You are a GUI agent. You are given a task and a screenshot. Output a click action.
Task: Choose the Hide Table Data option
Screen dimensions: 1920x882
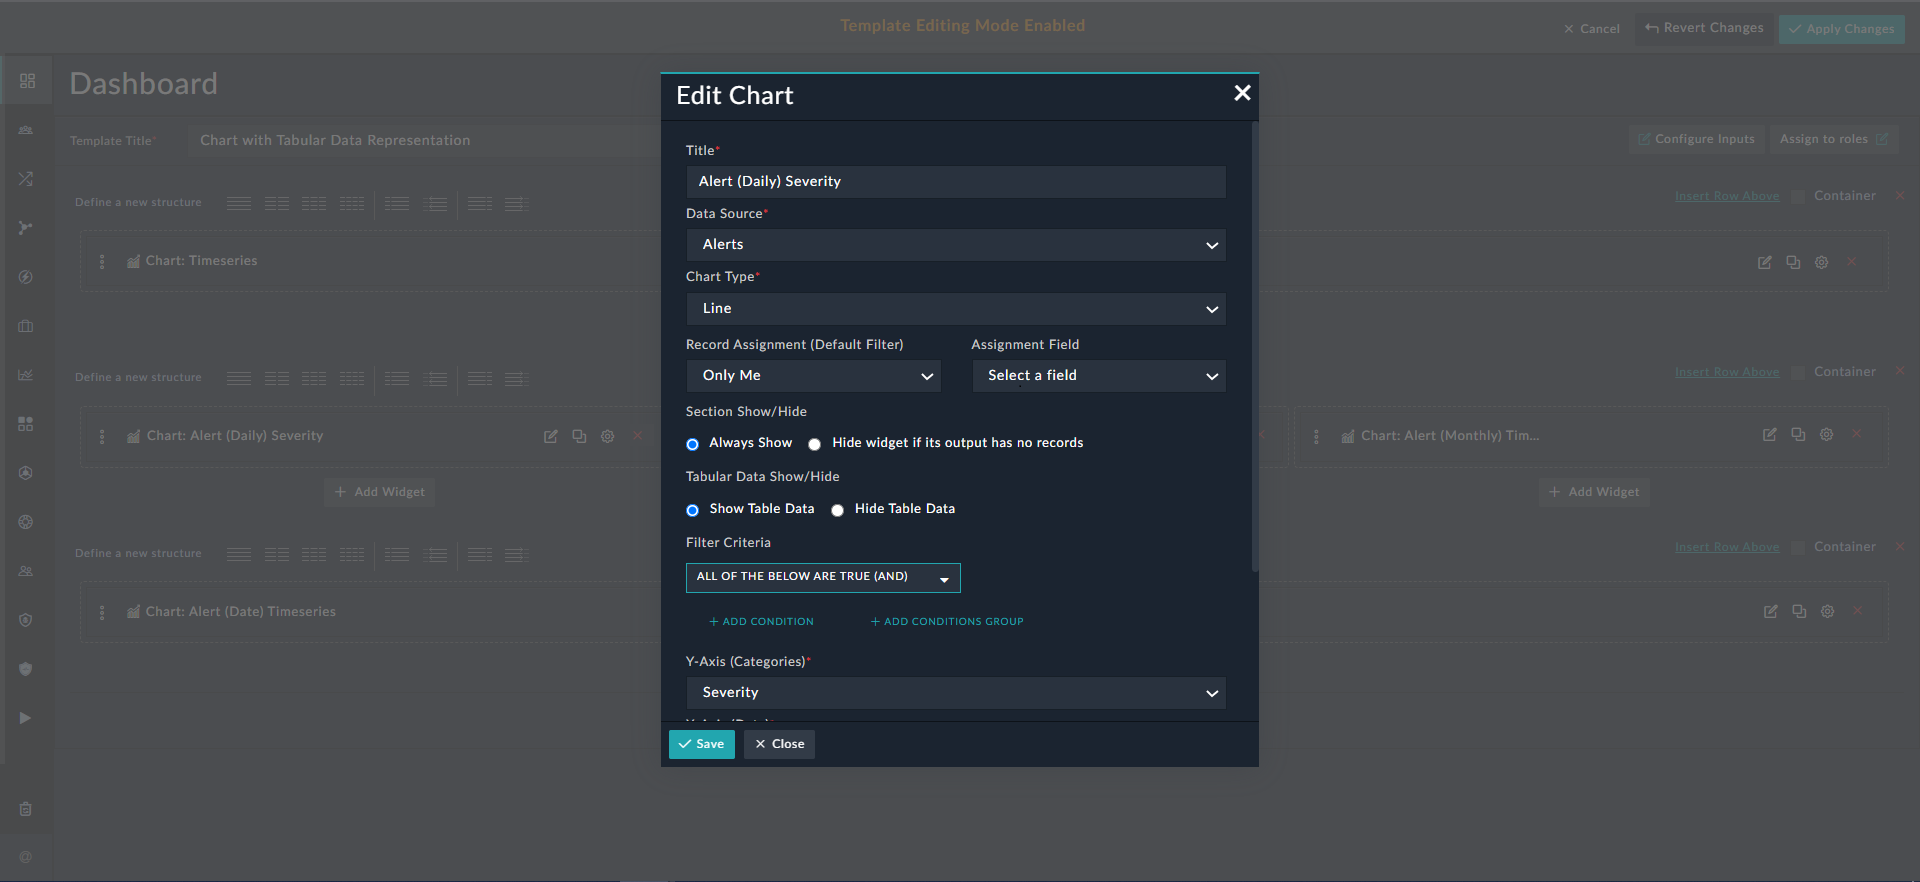point(838,510)
